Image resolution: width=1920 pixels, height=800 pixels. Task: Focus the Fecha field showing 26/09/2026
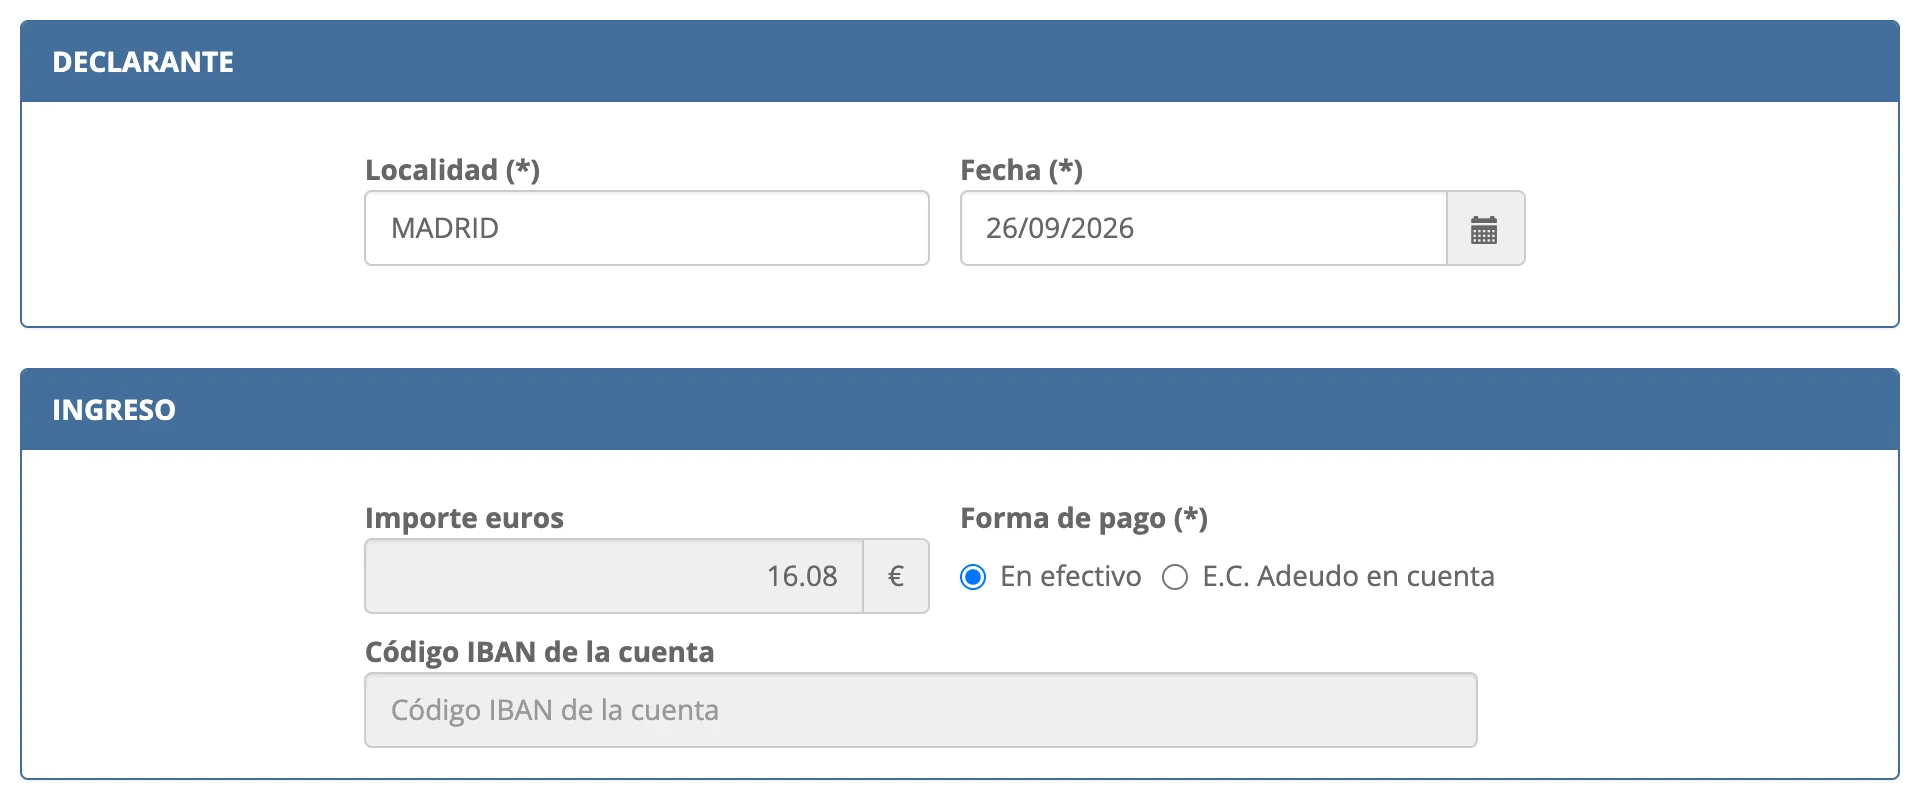pos(1204,228)
